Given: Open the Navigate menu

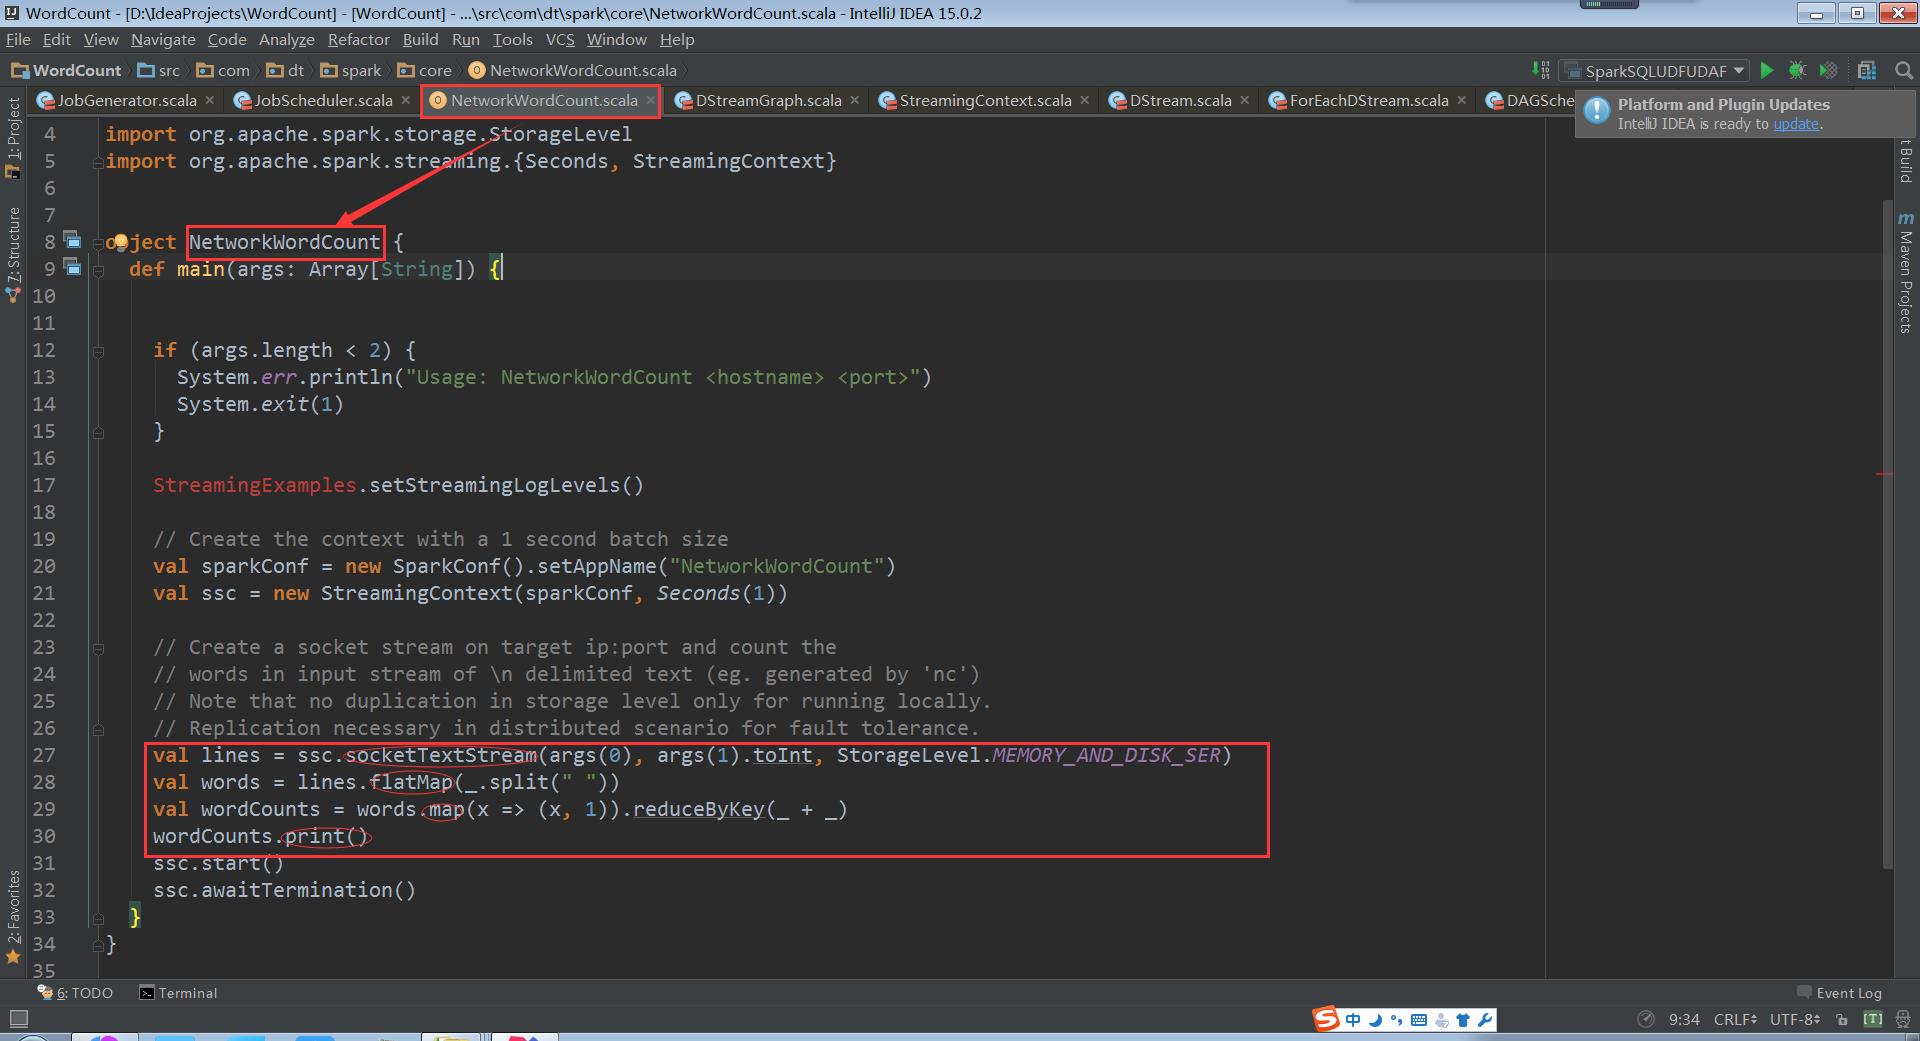Looking at the screenshot, I should (x=163, y=39).
